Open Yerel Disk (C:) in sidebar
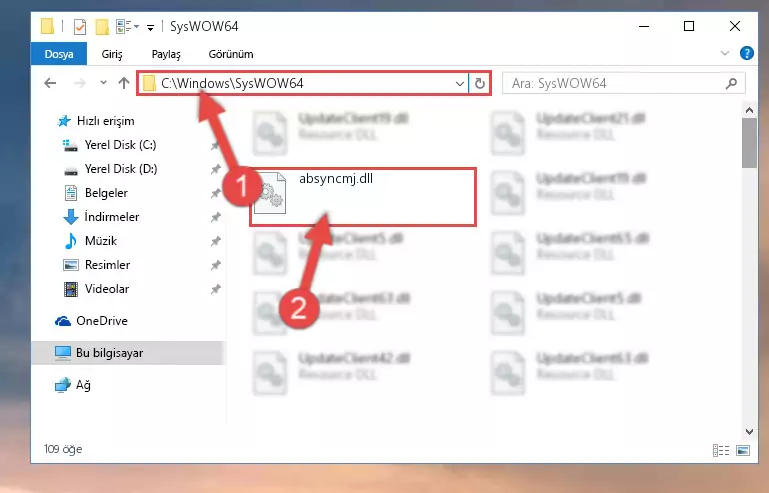The width and height of the screenshot is (769, 493). pos(120,145)
